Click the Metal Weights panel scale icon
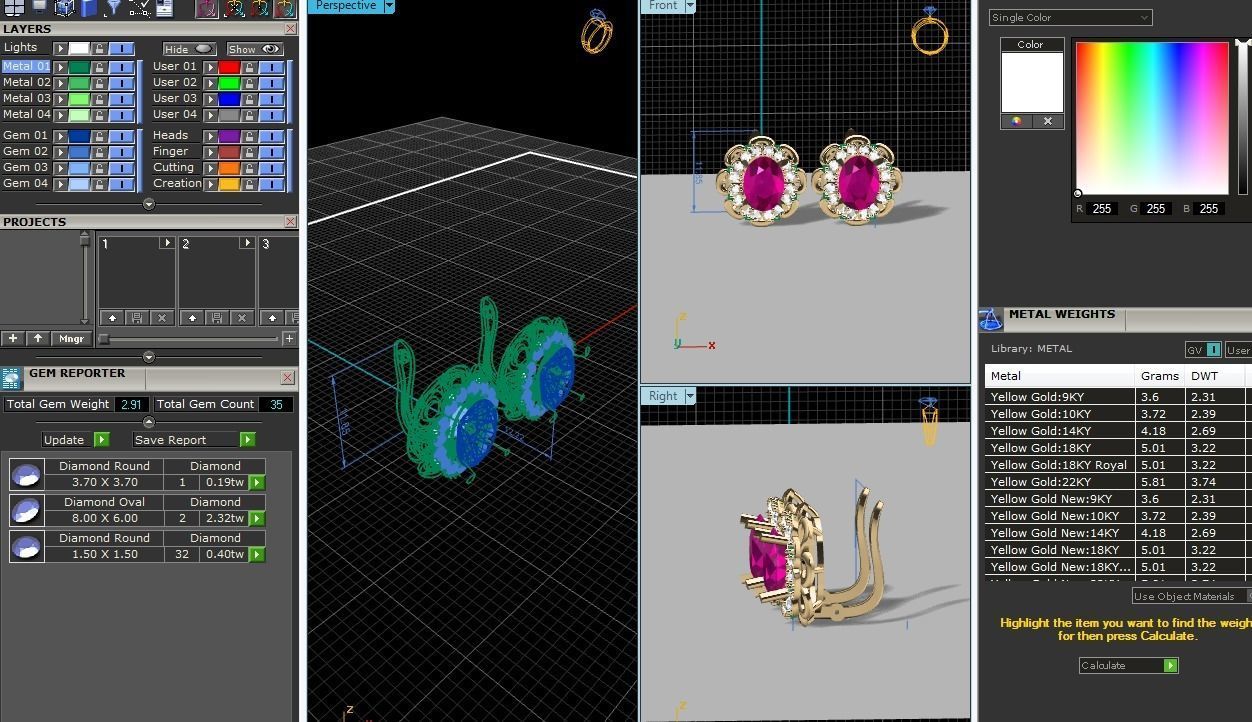Viewport: 1252px width, 722px height. coord(990,319)
